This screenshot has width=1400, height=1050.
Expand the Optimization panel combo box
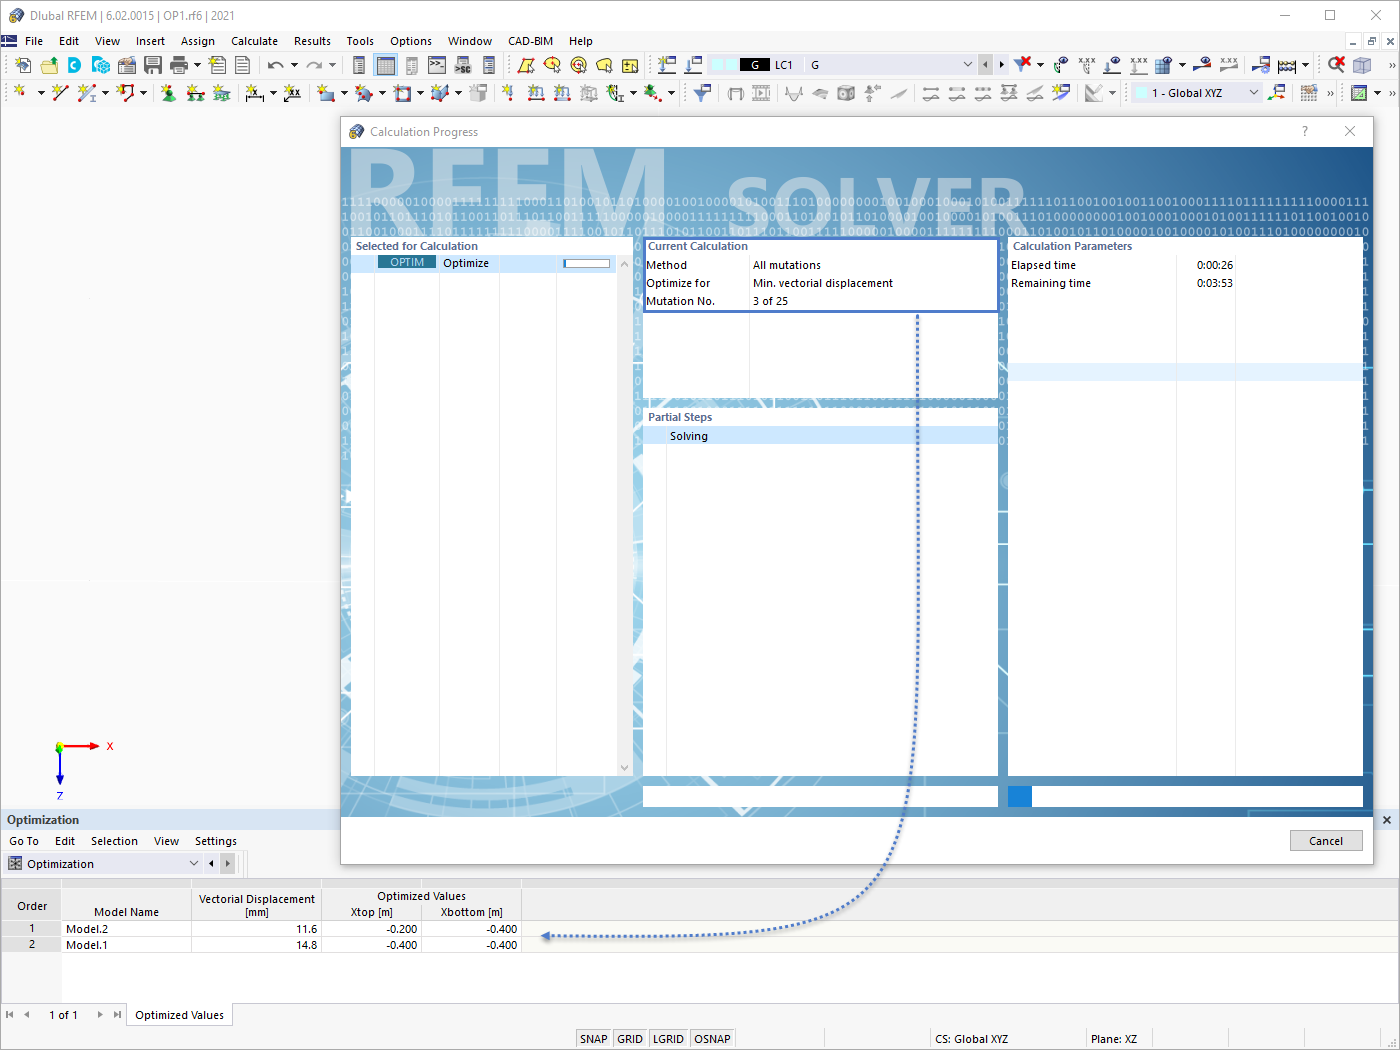[194, 863]
